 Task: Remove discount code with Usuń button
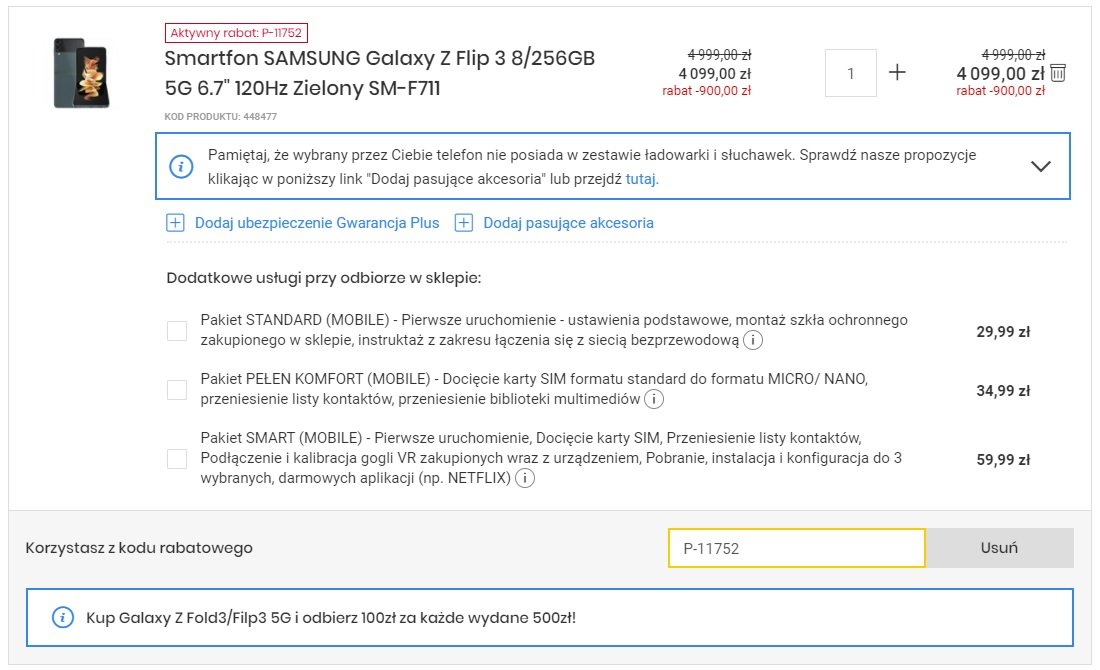coord(999,548)
